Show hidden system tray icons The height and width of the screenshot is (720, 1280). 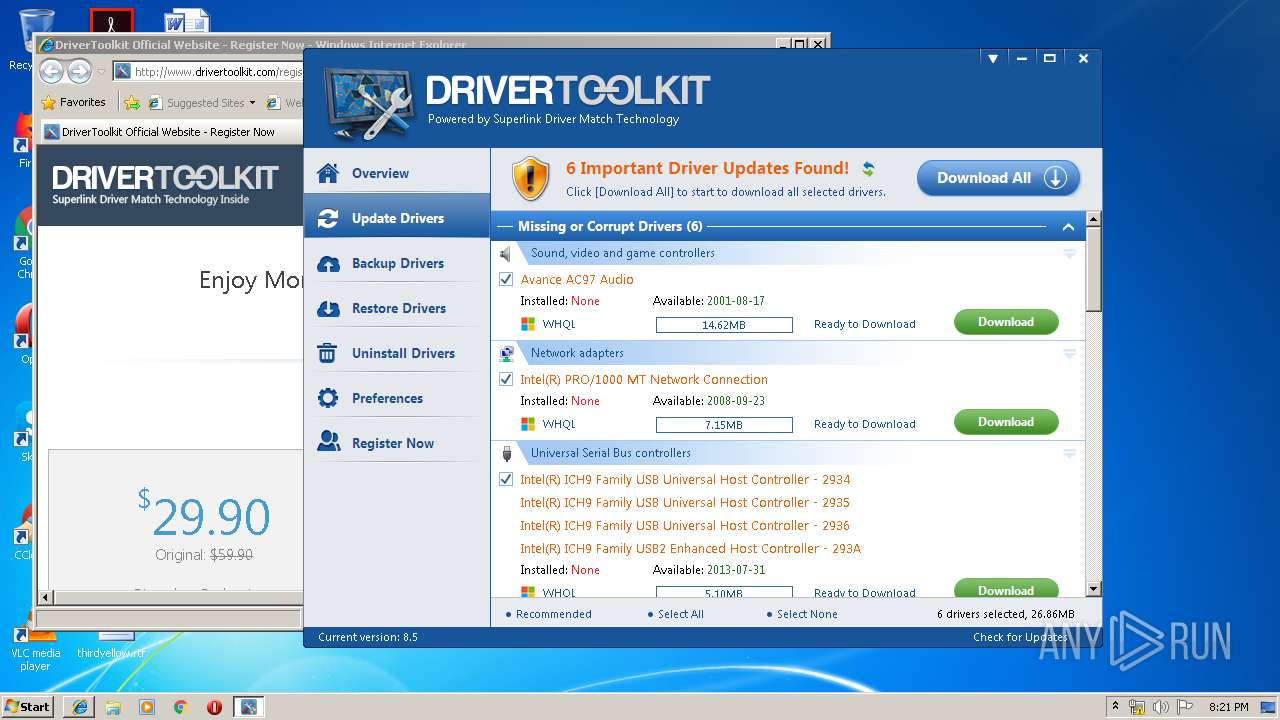point(1116,707)
